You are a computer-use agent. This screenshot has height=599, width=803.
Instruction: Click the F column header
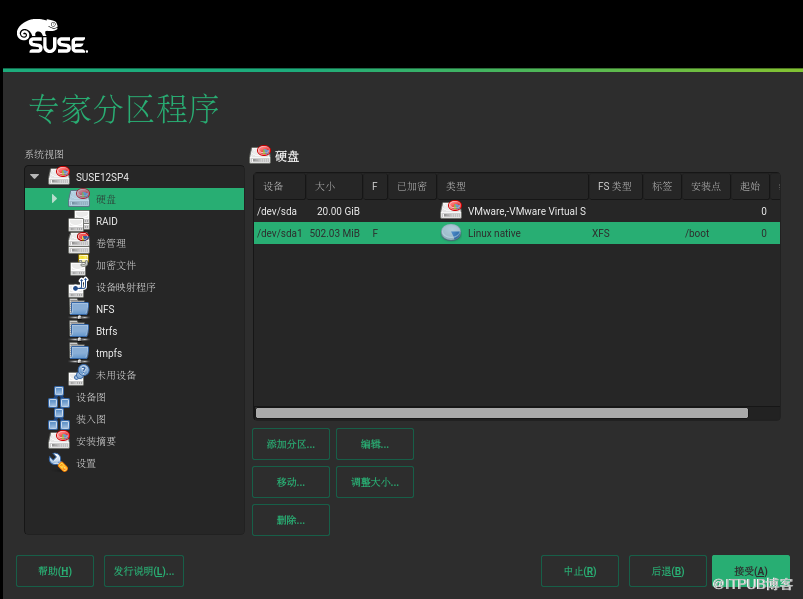click(x=375, y=186)
